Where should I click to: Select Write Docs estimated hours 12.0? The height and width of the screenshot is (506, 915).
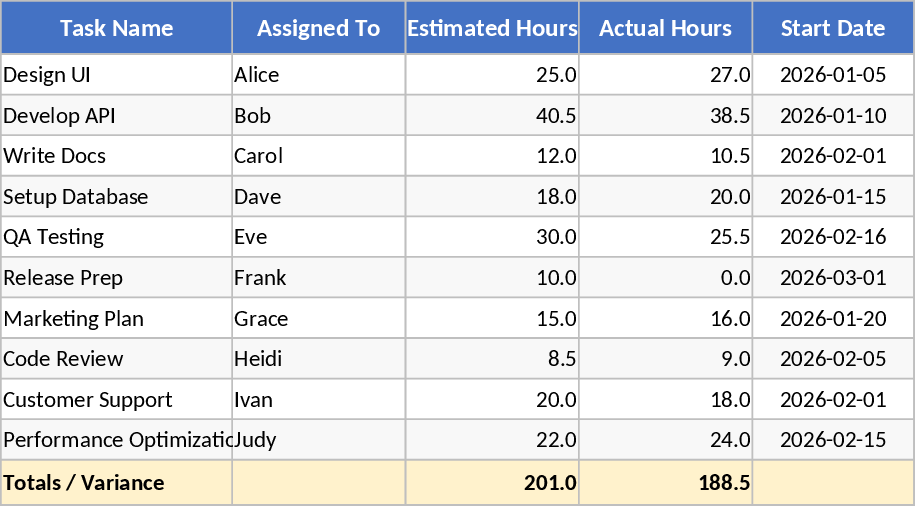pyautogui.click(x=492, y=156)
